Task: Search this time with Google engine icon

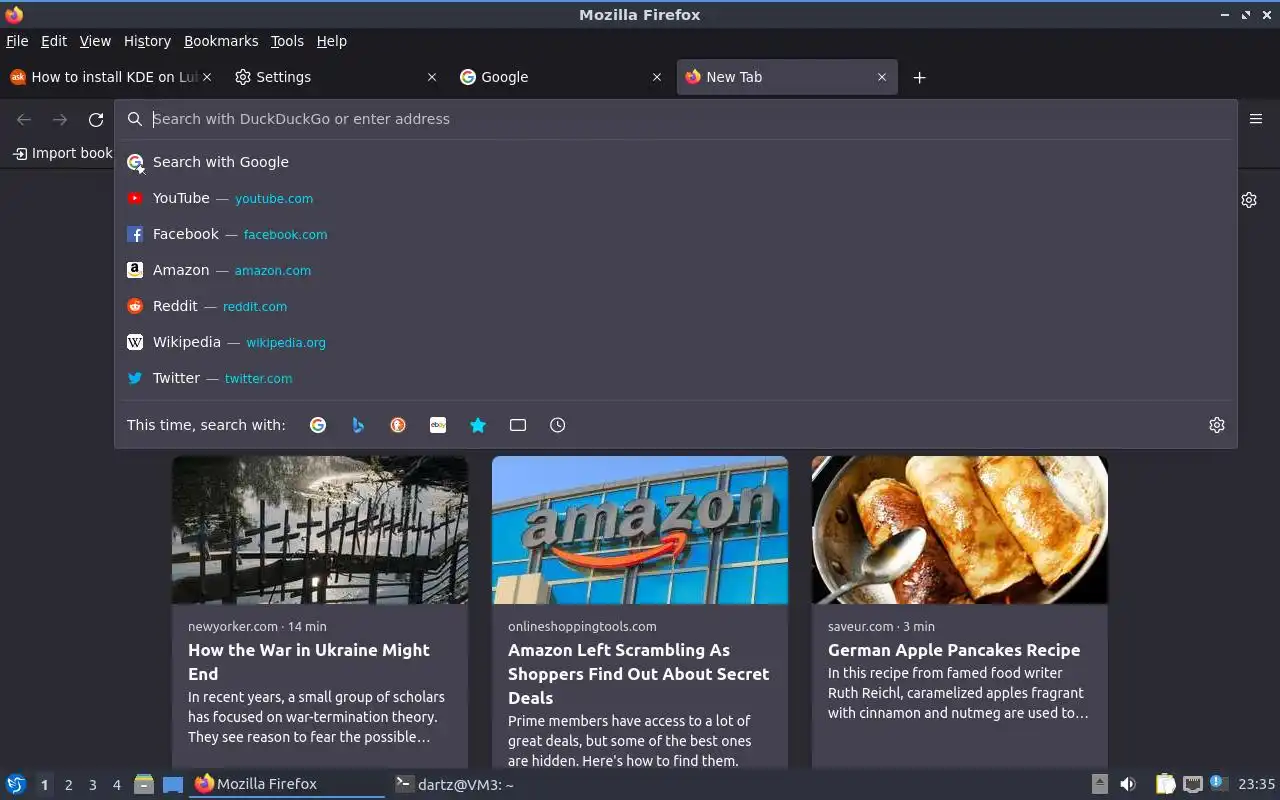Action: tap(318, 425)
